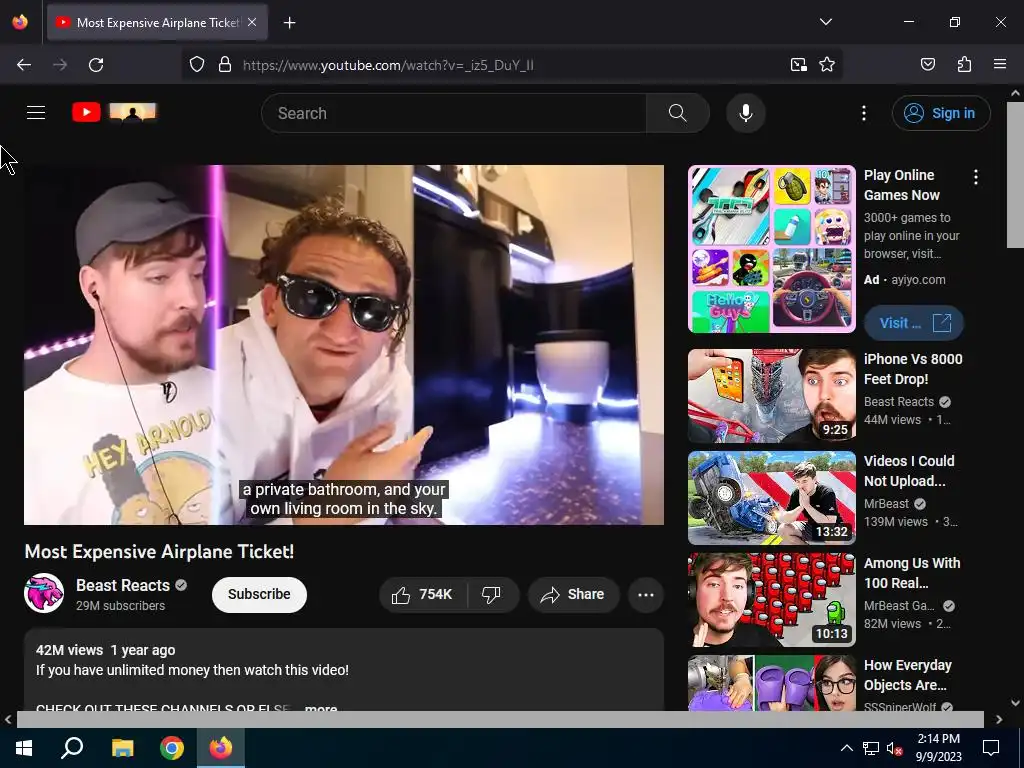This screenshot has height=768, width=1024.
Task: Go back to previous page in Firefox
Action: coord(24,65)
